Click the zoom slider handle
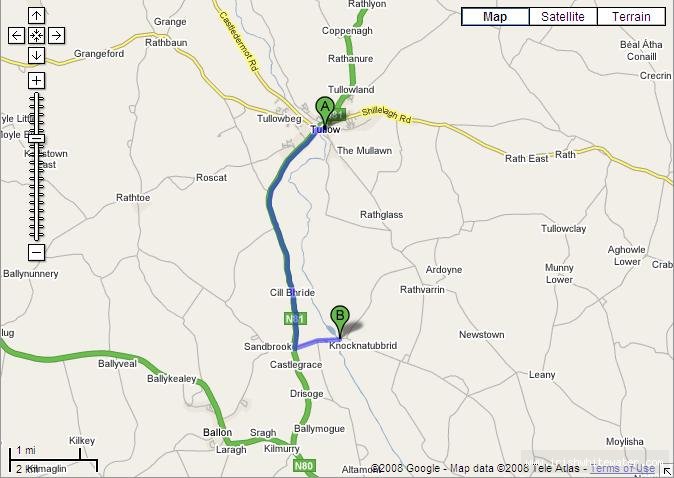The width and height of the screenshot is (674, 478). click(x=37, y=138)
